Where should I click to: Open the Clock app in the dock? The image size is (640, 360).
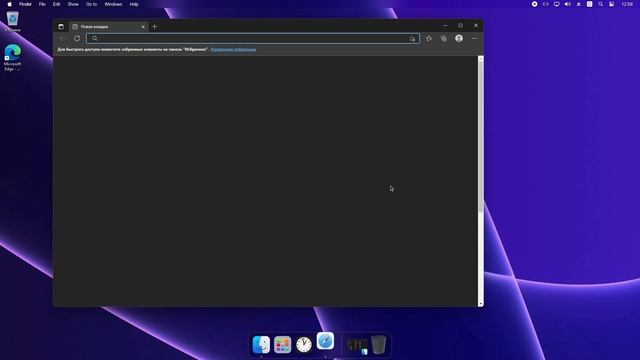tap(304, 345)
